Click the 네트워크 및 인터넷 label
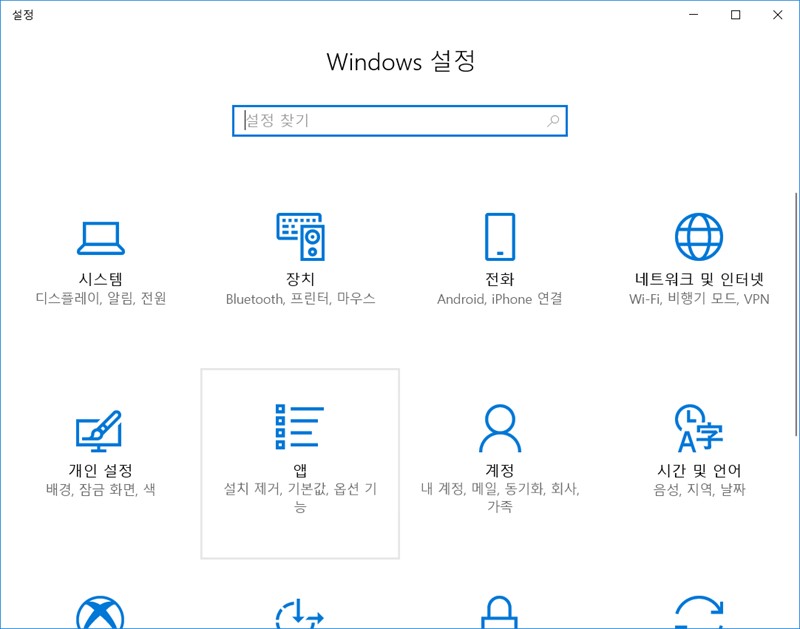 pyautogui.click(x=699, y=279)
